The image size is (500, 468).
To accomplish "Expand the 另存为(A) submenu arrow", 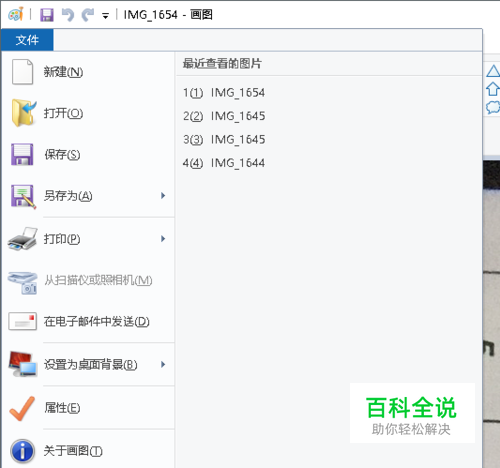I will 163,196.
